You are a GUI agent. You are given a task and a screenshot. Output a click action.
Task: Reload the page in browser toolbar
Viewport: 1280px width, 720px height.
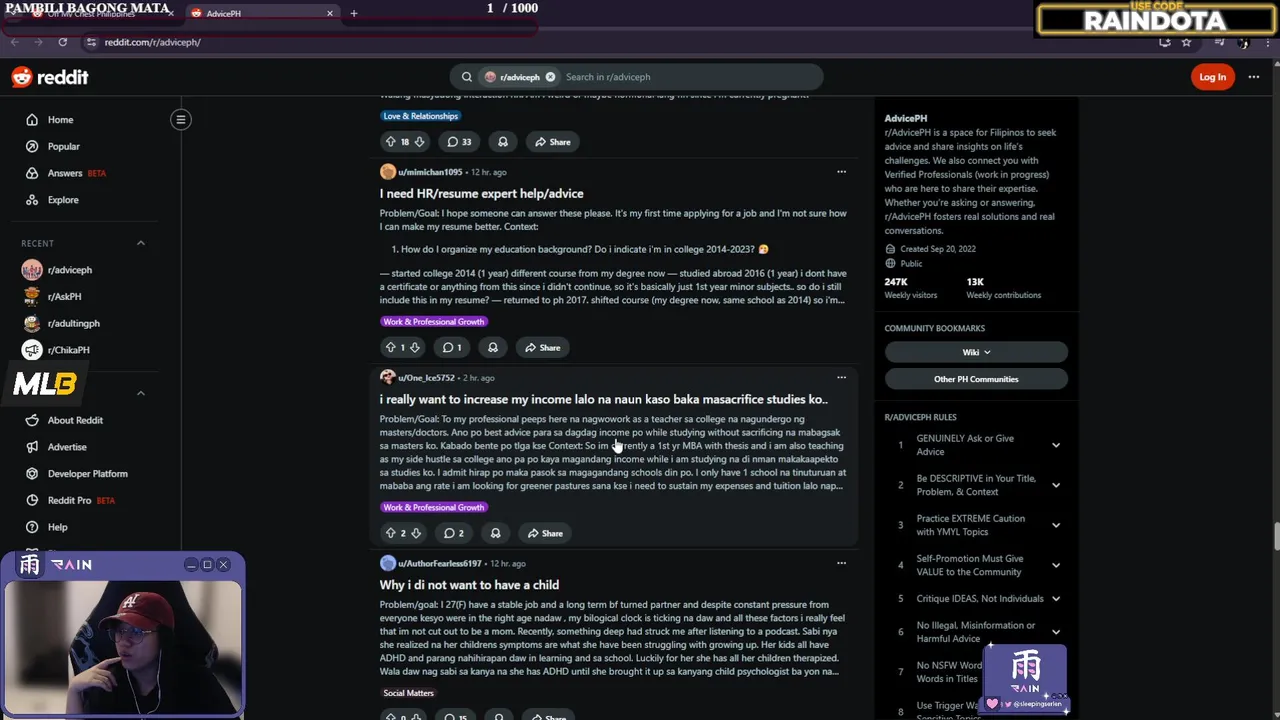coord(62,42)
